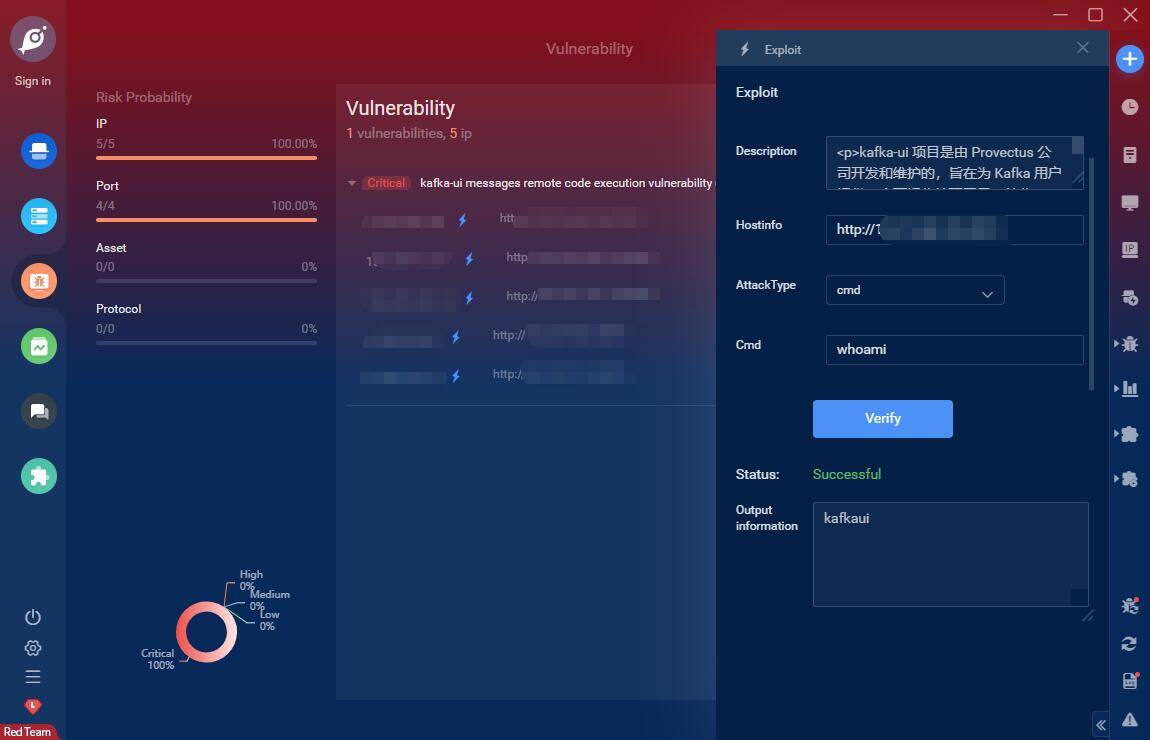1150x740 pixels.
Task: Open the monitor icon in right sidebar
Action: coord(1129,202)
